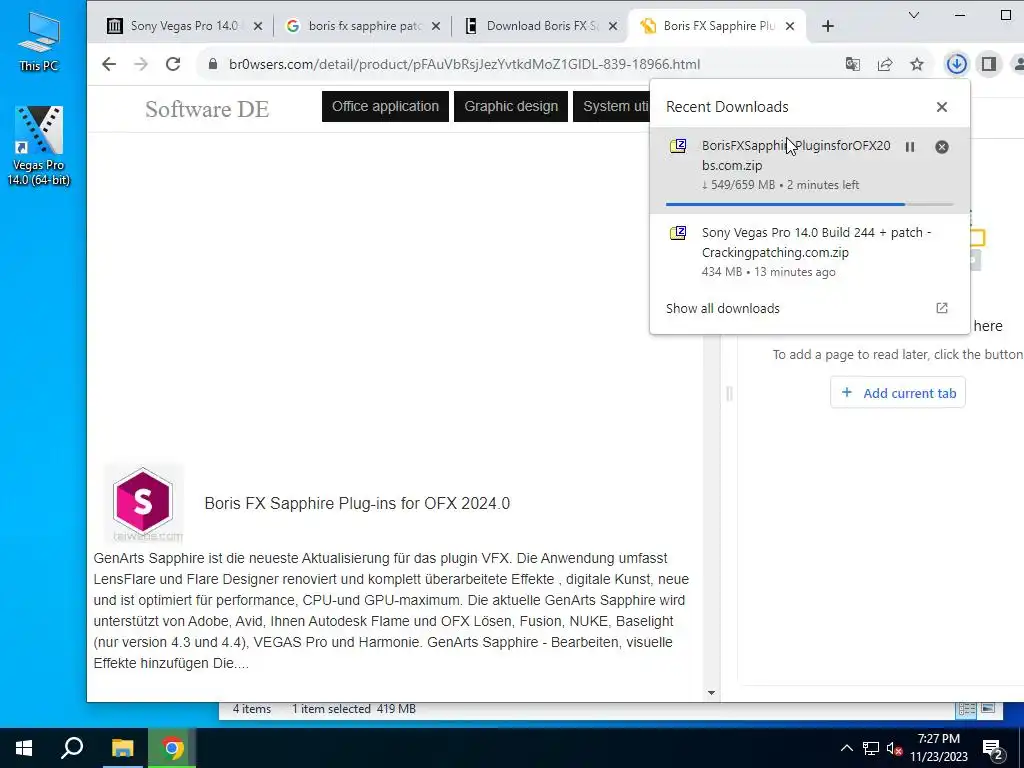
Task: Toggle the side panel icon
Action: click(989, 64)
